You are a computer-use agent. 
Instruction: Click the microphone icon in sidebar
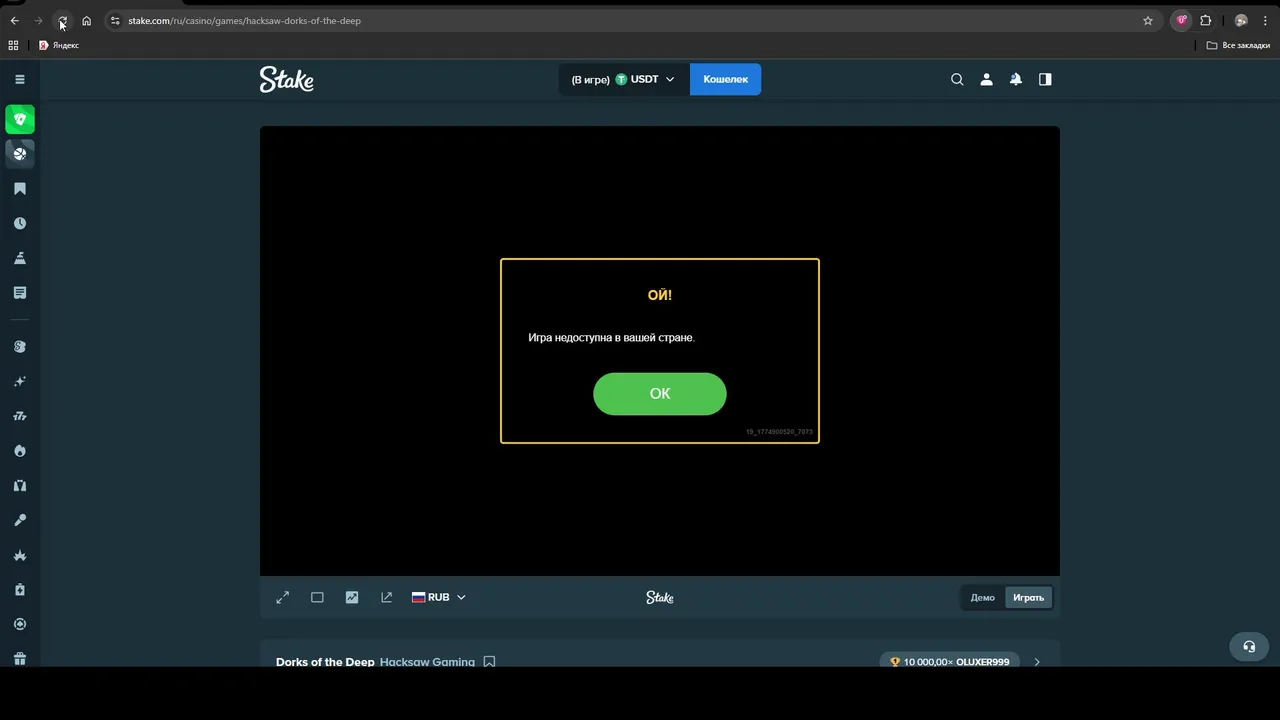[20, 520]
